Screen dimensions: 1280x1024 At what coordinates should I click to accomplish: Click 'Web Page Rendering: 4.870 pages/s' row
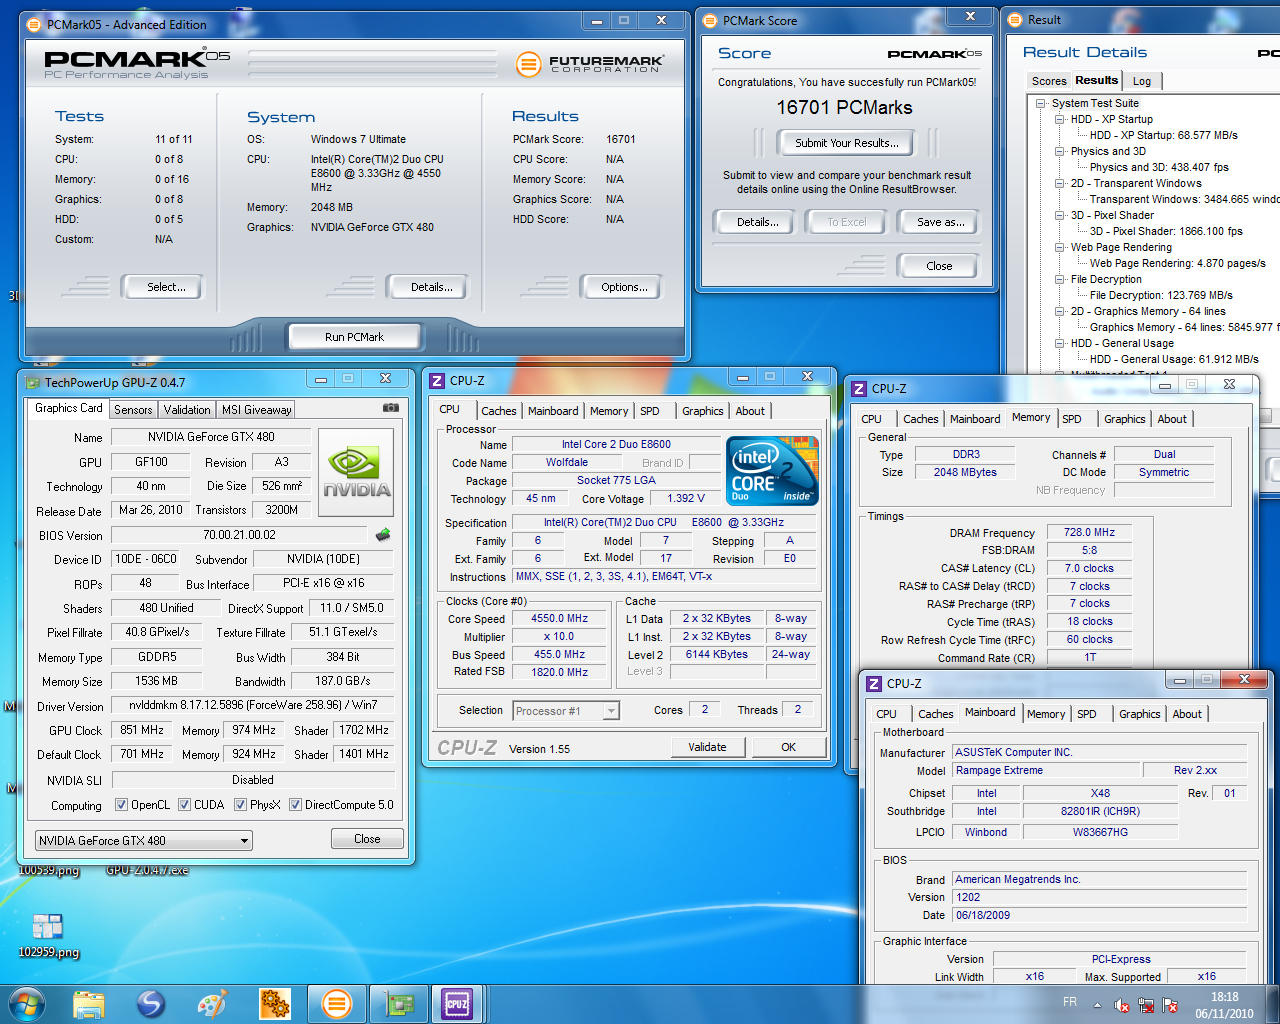pyautogui.click(x=1177, y=263)
